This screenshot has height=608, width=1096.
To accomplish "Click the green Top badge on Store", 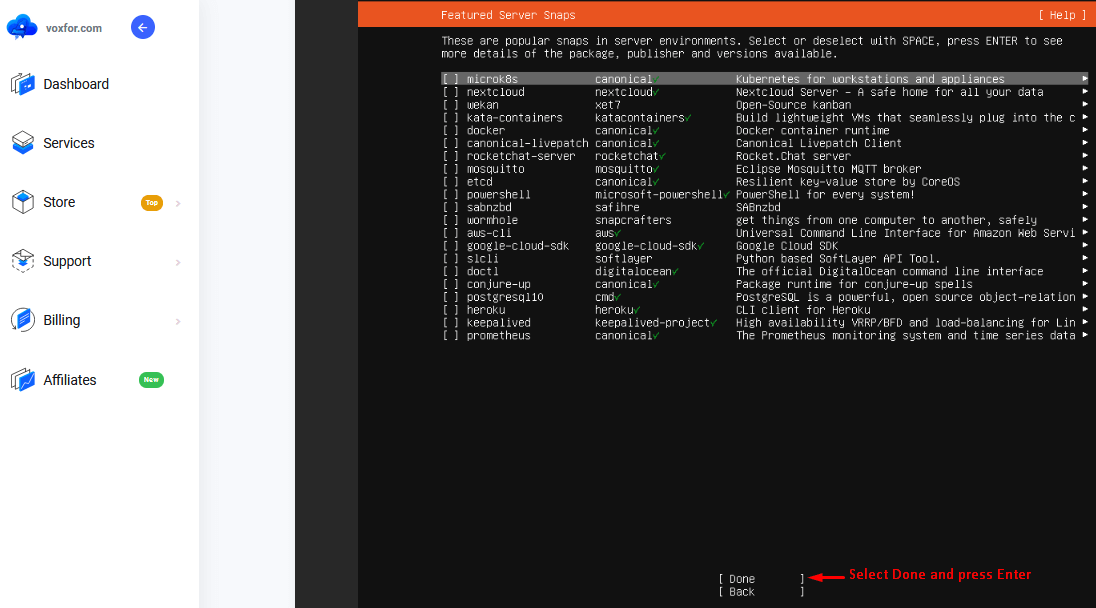I will click(152, 203).
